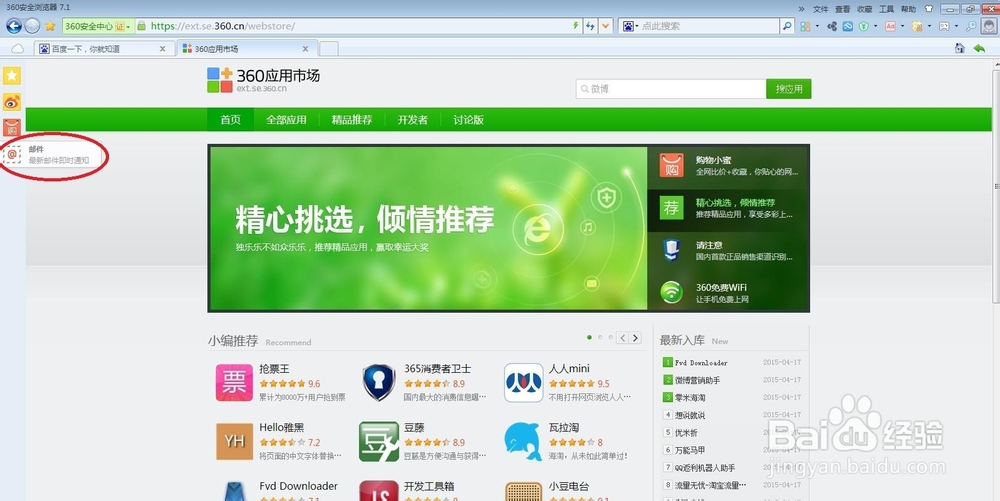The width and height of the screenshot is (1000, 501).
Task: Click into the 微博 app search field
Action: tap(671, 89)
